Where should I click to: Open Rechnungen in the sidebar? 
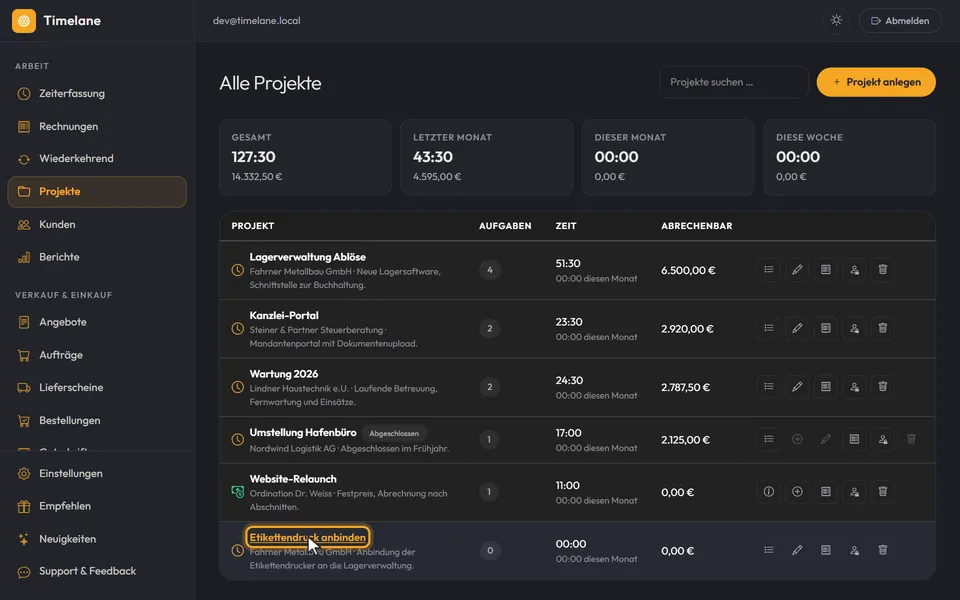[97, 126]
